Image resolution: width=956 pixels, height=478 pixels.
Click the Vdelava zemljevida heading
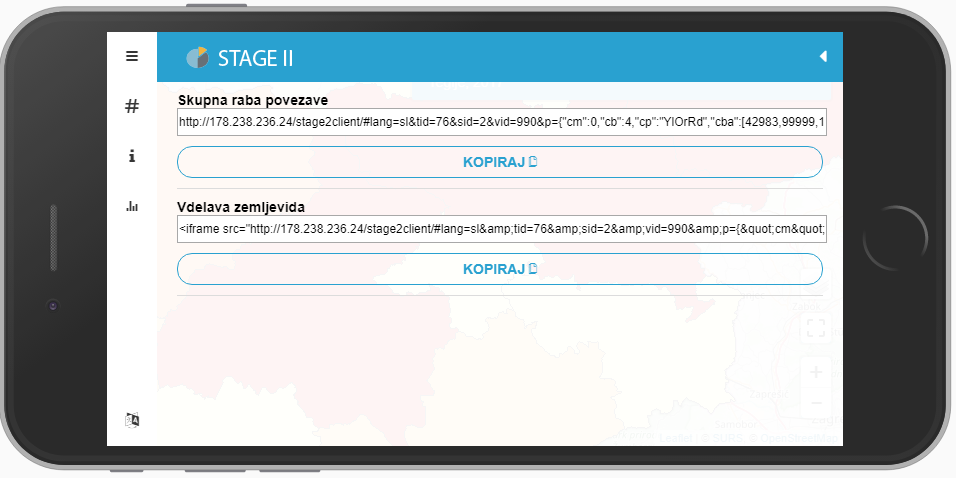(241, 207)
